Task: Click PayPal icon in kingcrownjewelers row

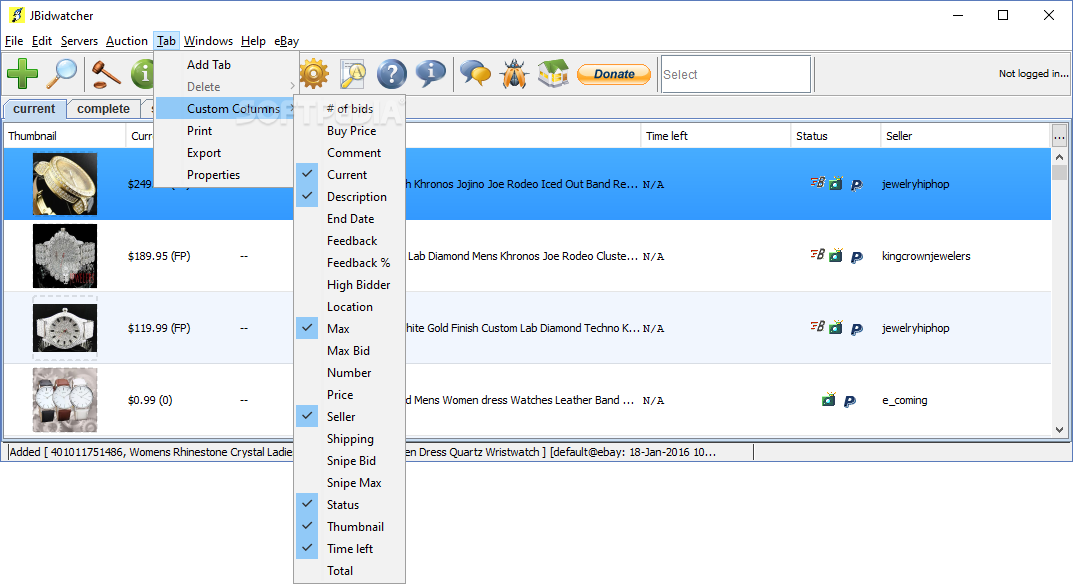Action: click(856, 257)
